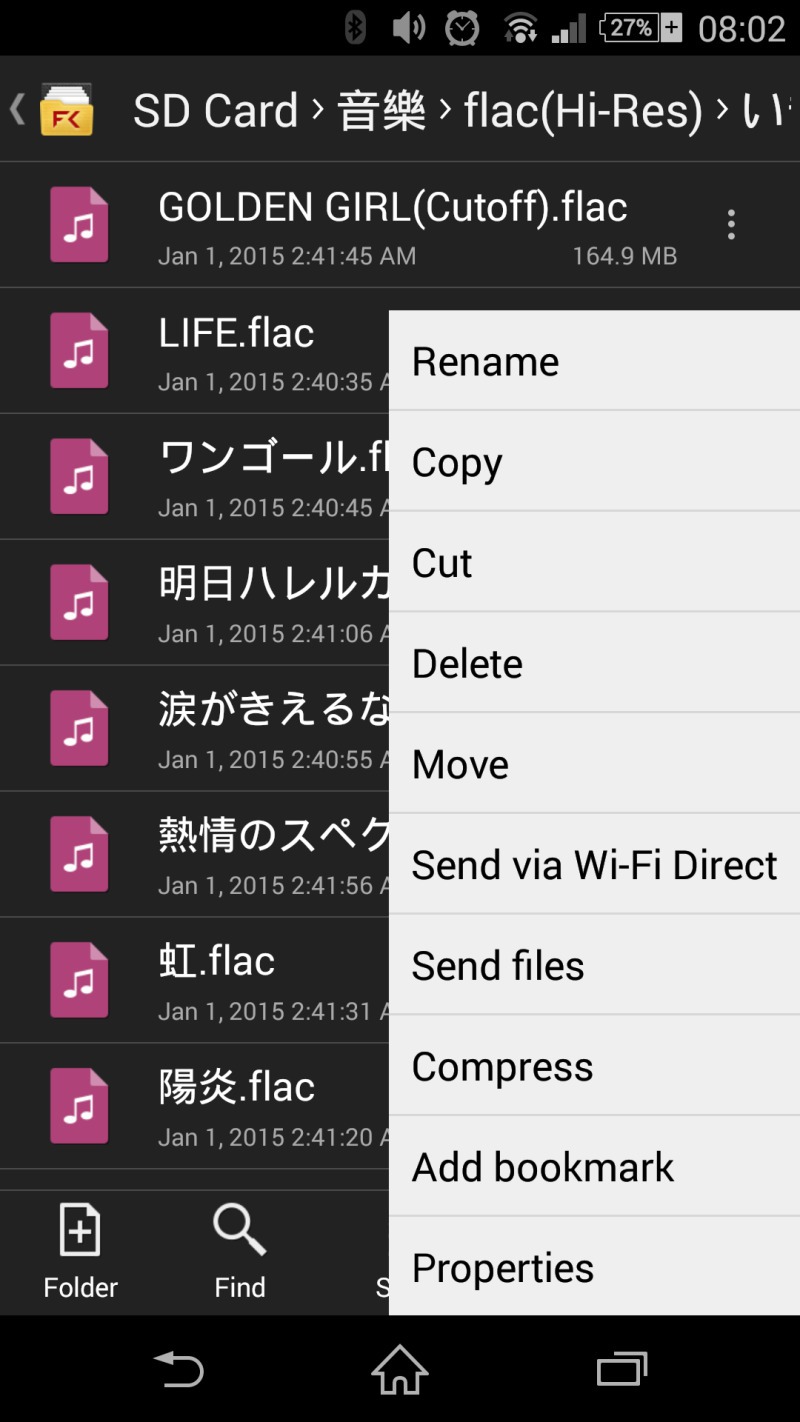The image size is (800, 1422).
Task: Tap the music file icon beside LIFE.flac
Action: (79, 351)
